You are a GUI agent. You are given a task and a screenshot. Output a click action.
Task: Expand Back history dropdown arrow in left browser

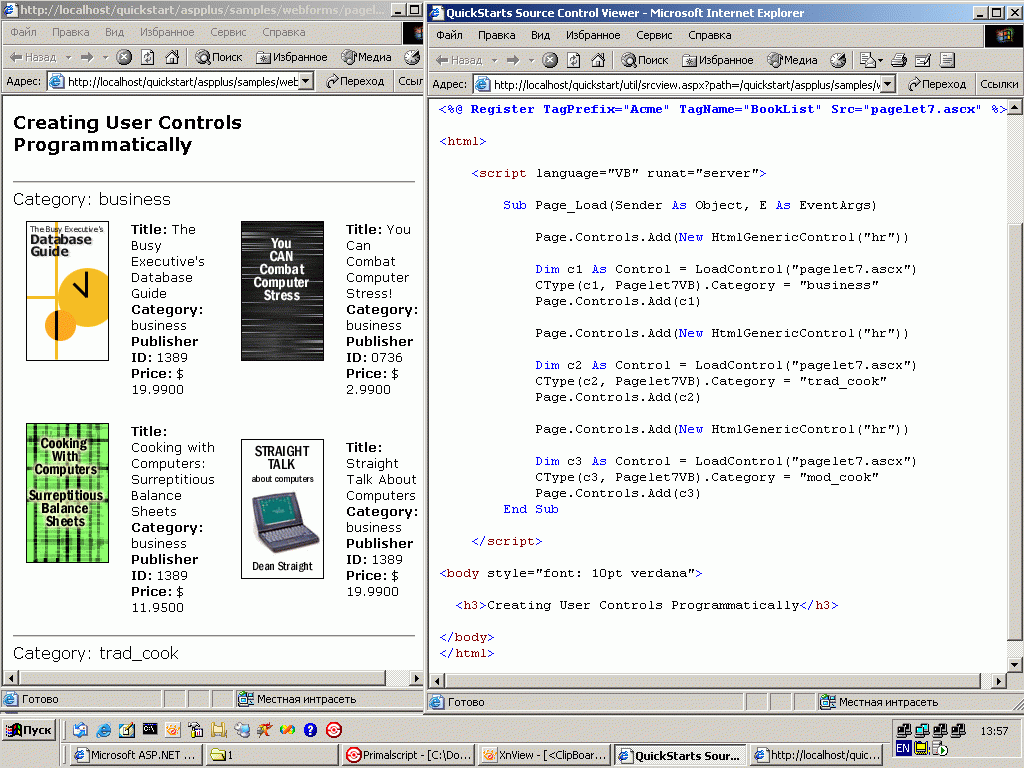[66, 58]
